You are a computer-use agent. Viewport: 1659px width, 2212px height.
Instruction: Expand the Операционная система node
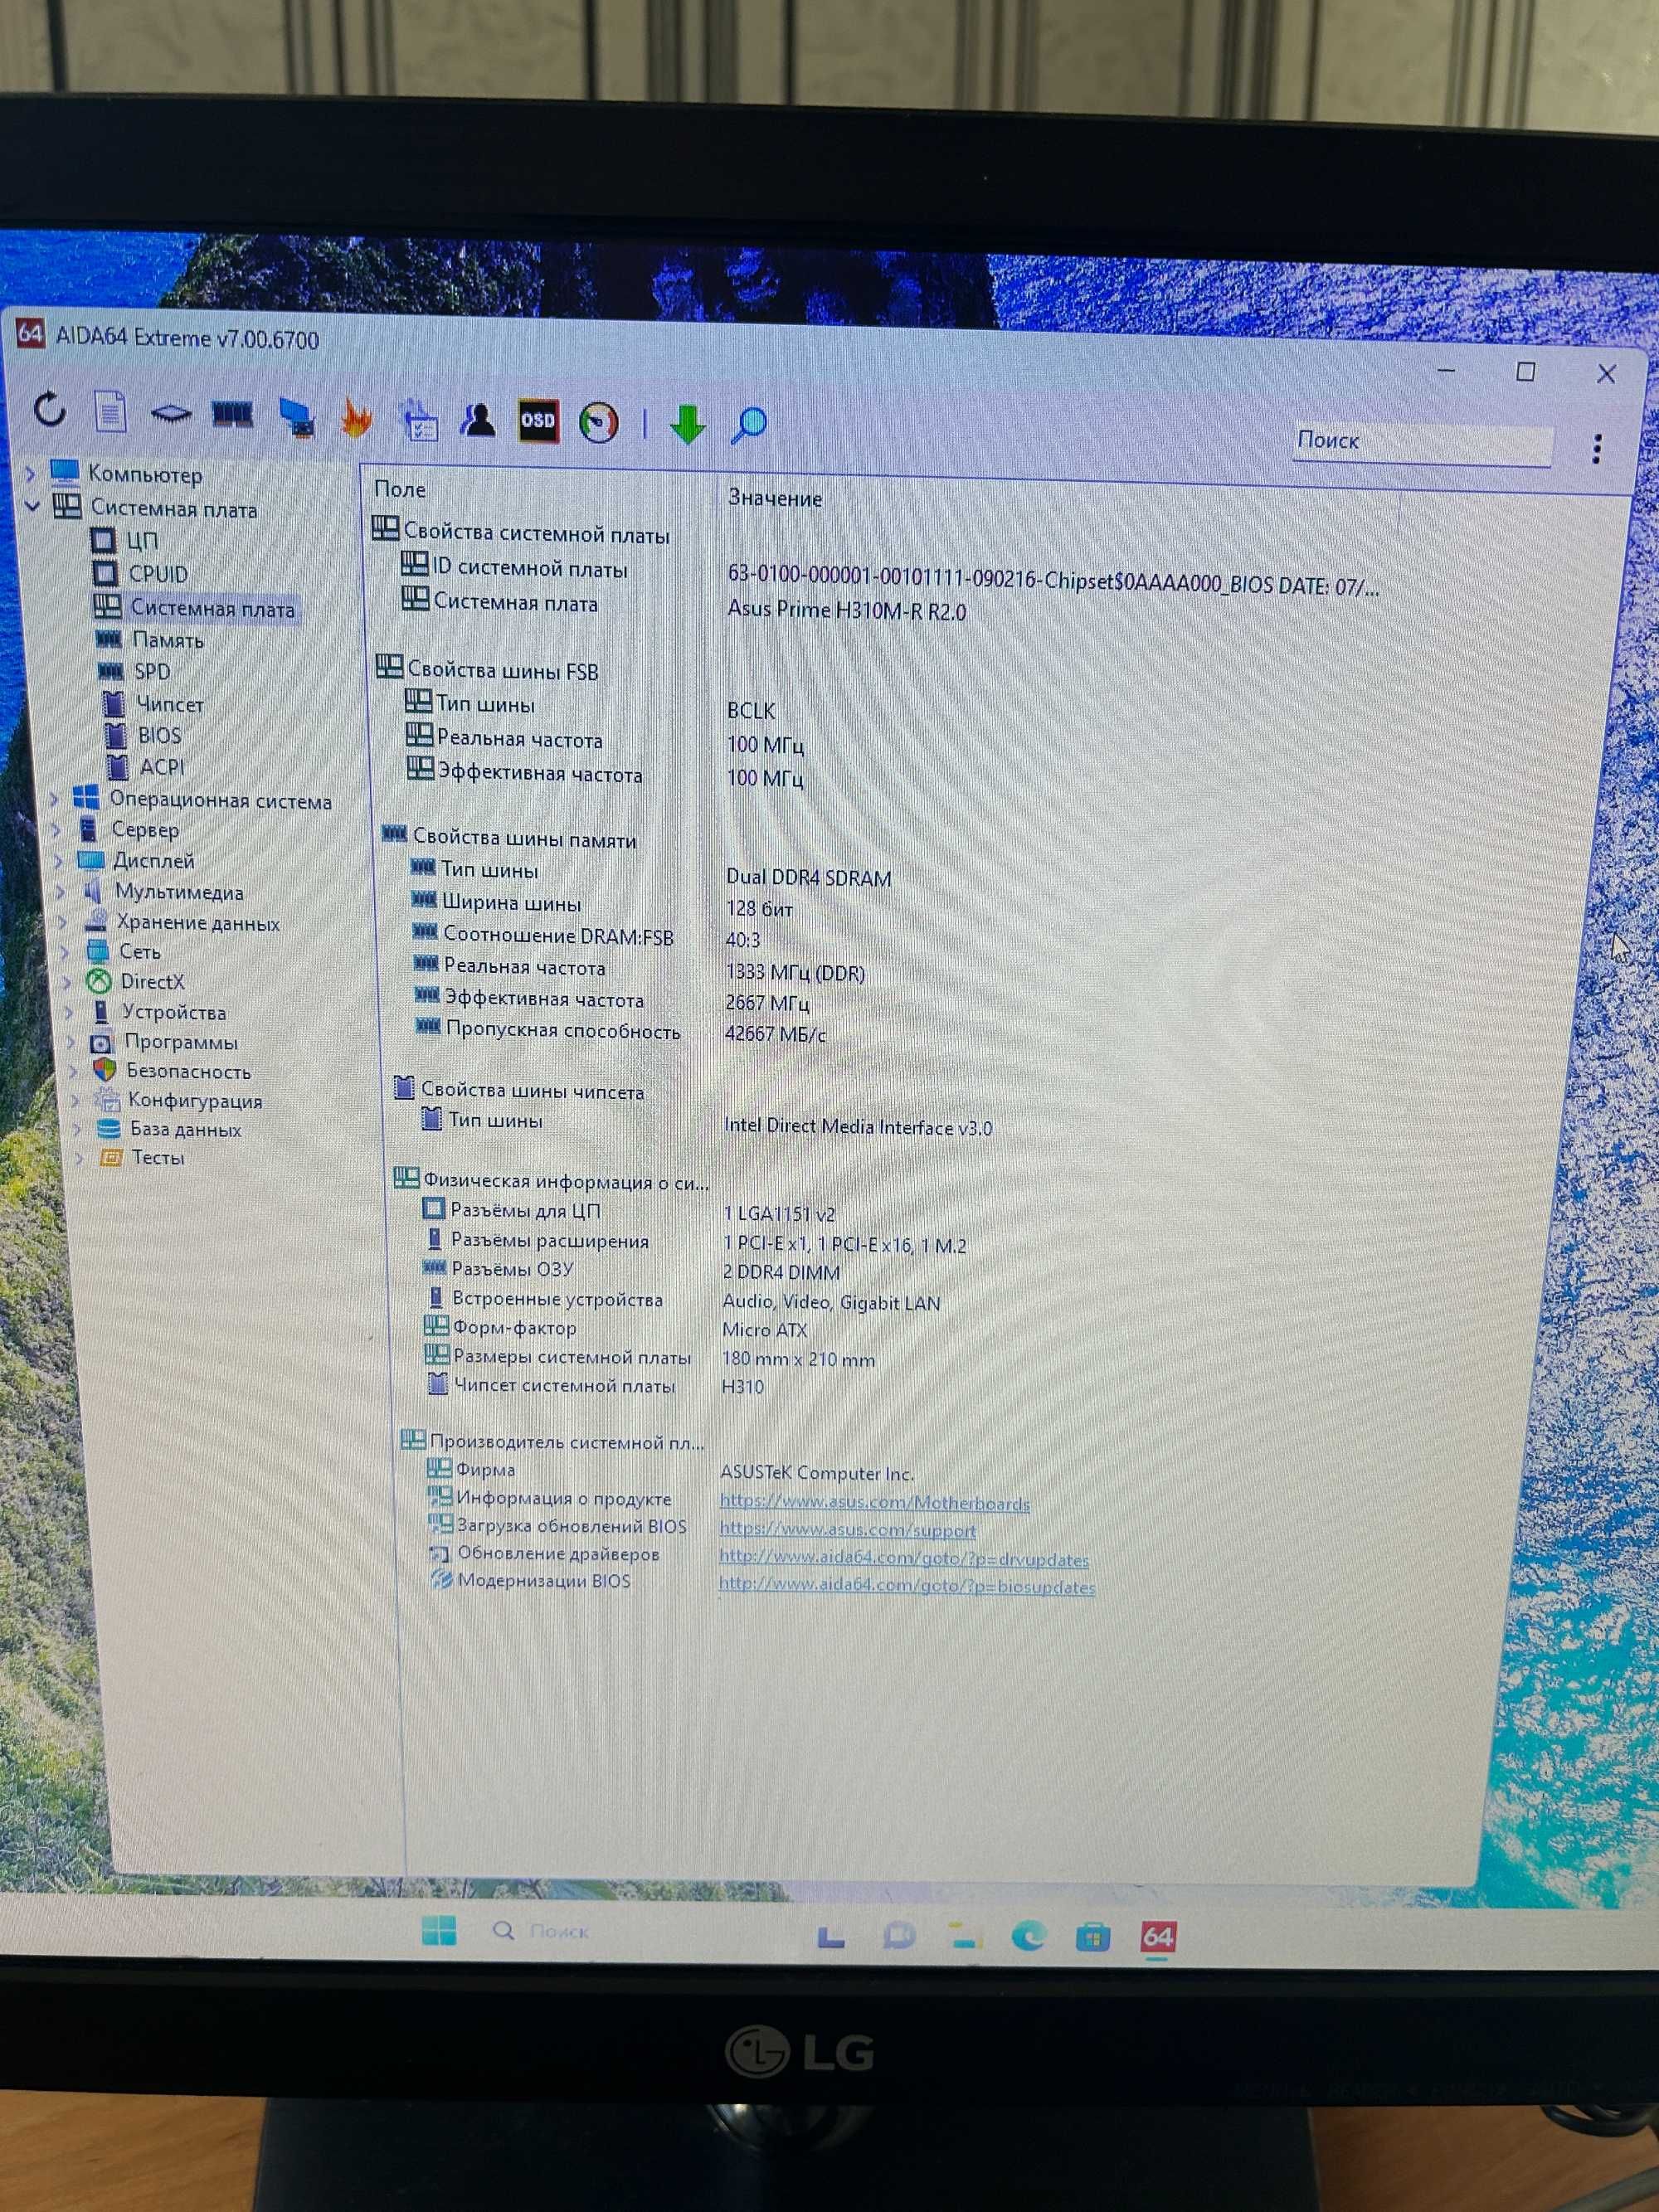[x=55, y=798]
